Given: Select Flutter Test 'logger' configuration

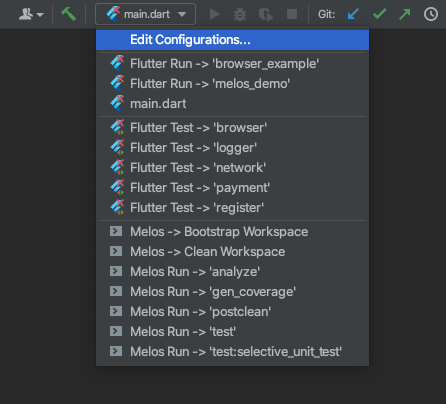Looking at the screenshot, I should pos(232,147).
